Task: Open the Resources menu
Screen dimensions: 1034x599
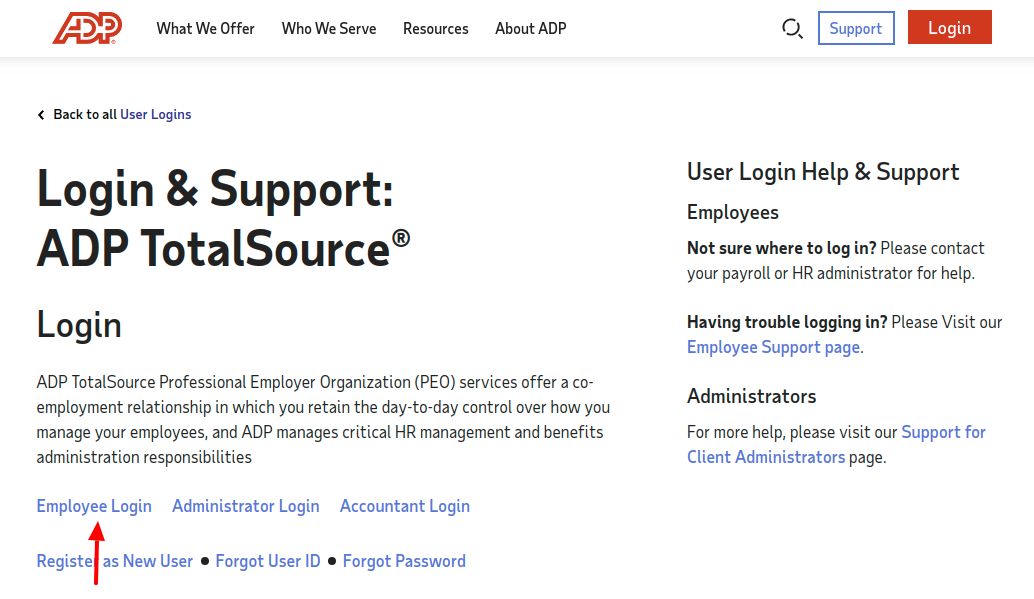Action: coord(436,28)
